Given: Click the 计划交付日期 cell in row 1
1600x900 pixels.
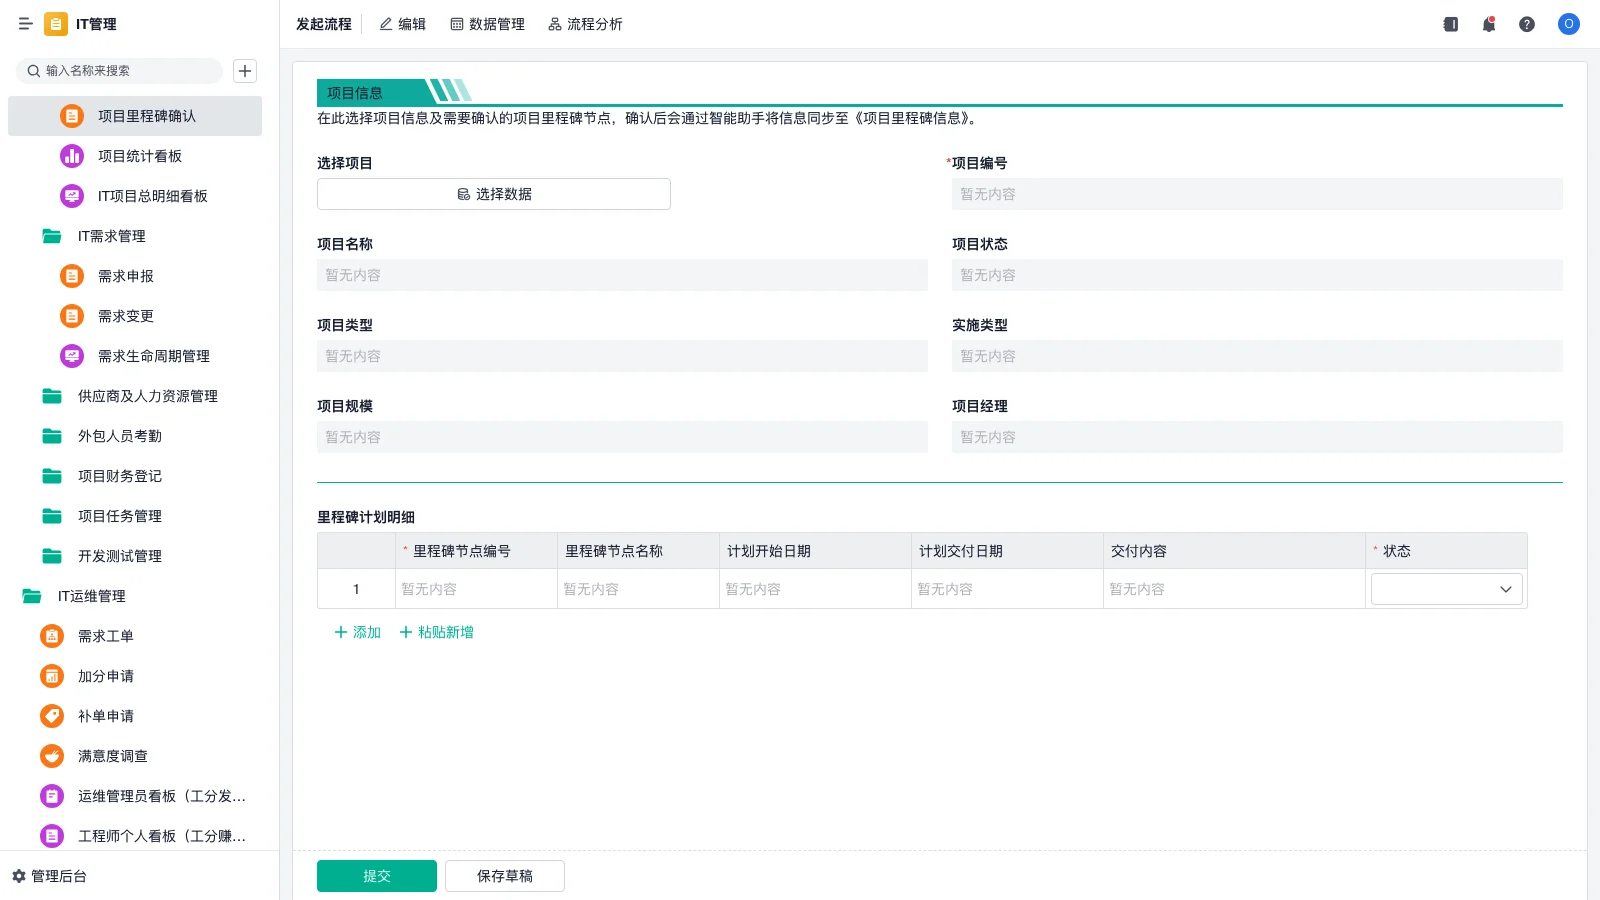Looking at the screenshot, I should (x=1007, y=589).
